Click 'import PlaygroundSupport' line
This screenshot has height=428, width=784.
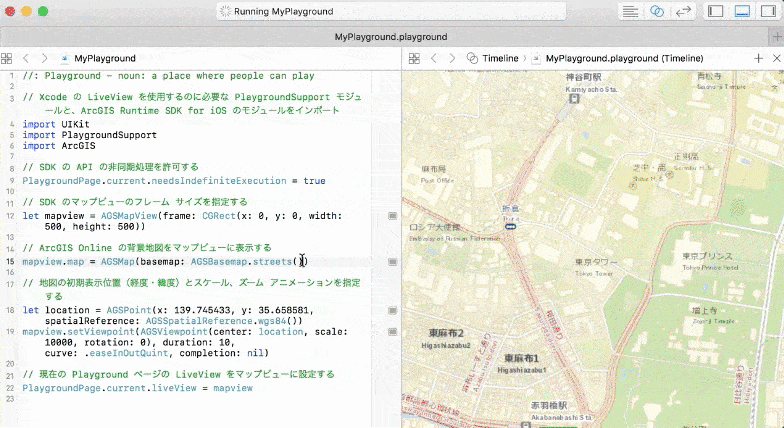point(90,135)
